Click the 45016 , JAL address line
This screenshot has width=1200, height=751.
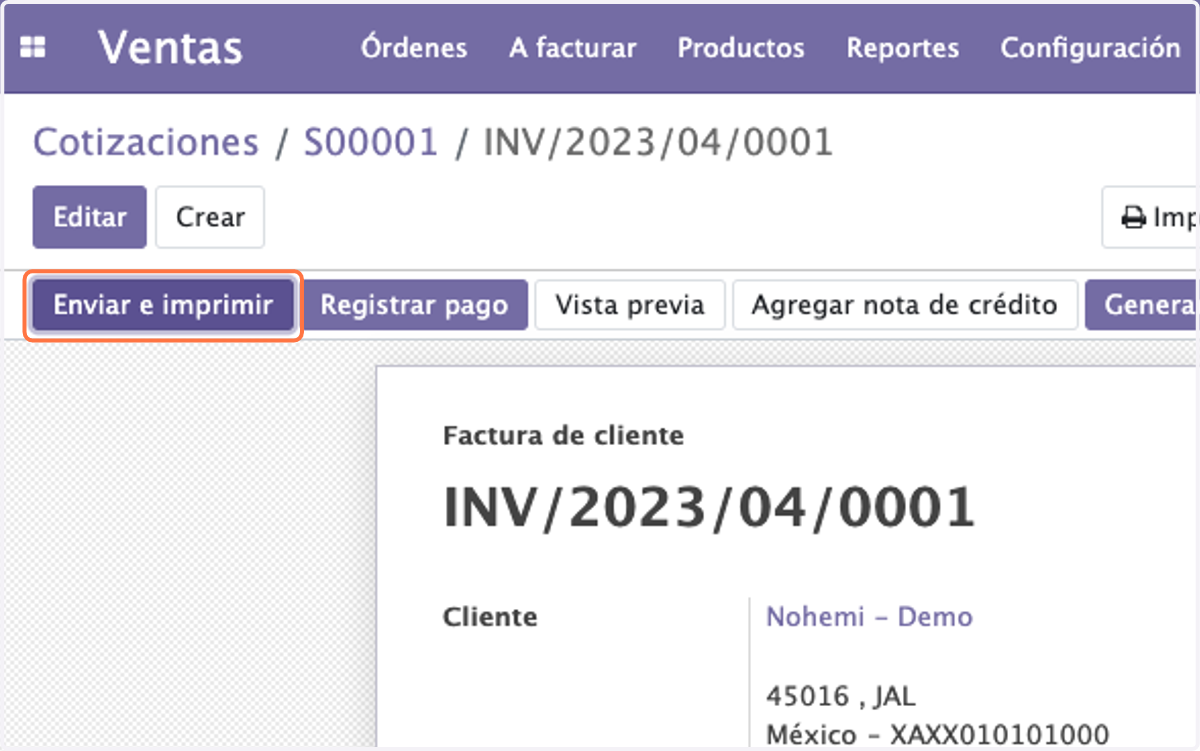[840, 695]
